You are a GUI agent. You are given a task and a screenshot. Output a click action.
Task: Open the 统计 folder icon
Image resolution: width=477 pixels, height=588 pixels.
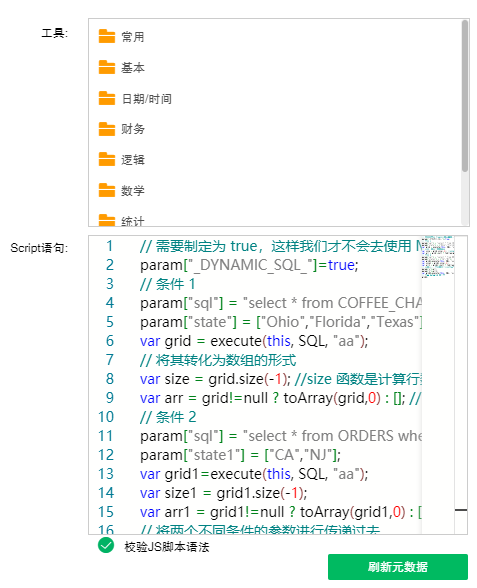coord(106,220)
